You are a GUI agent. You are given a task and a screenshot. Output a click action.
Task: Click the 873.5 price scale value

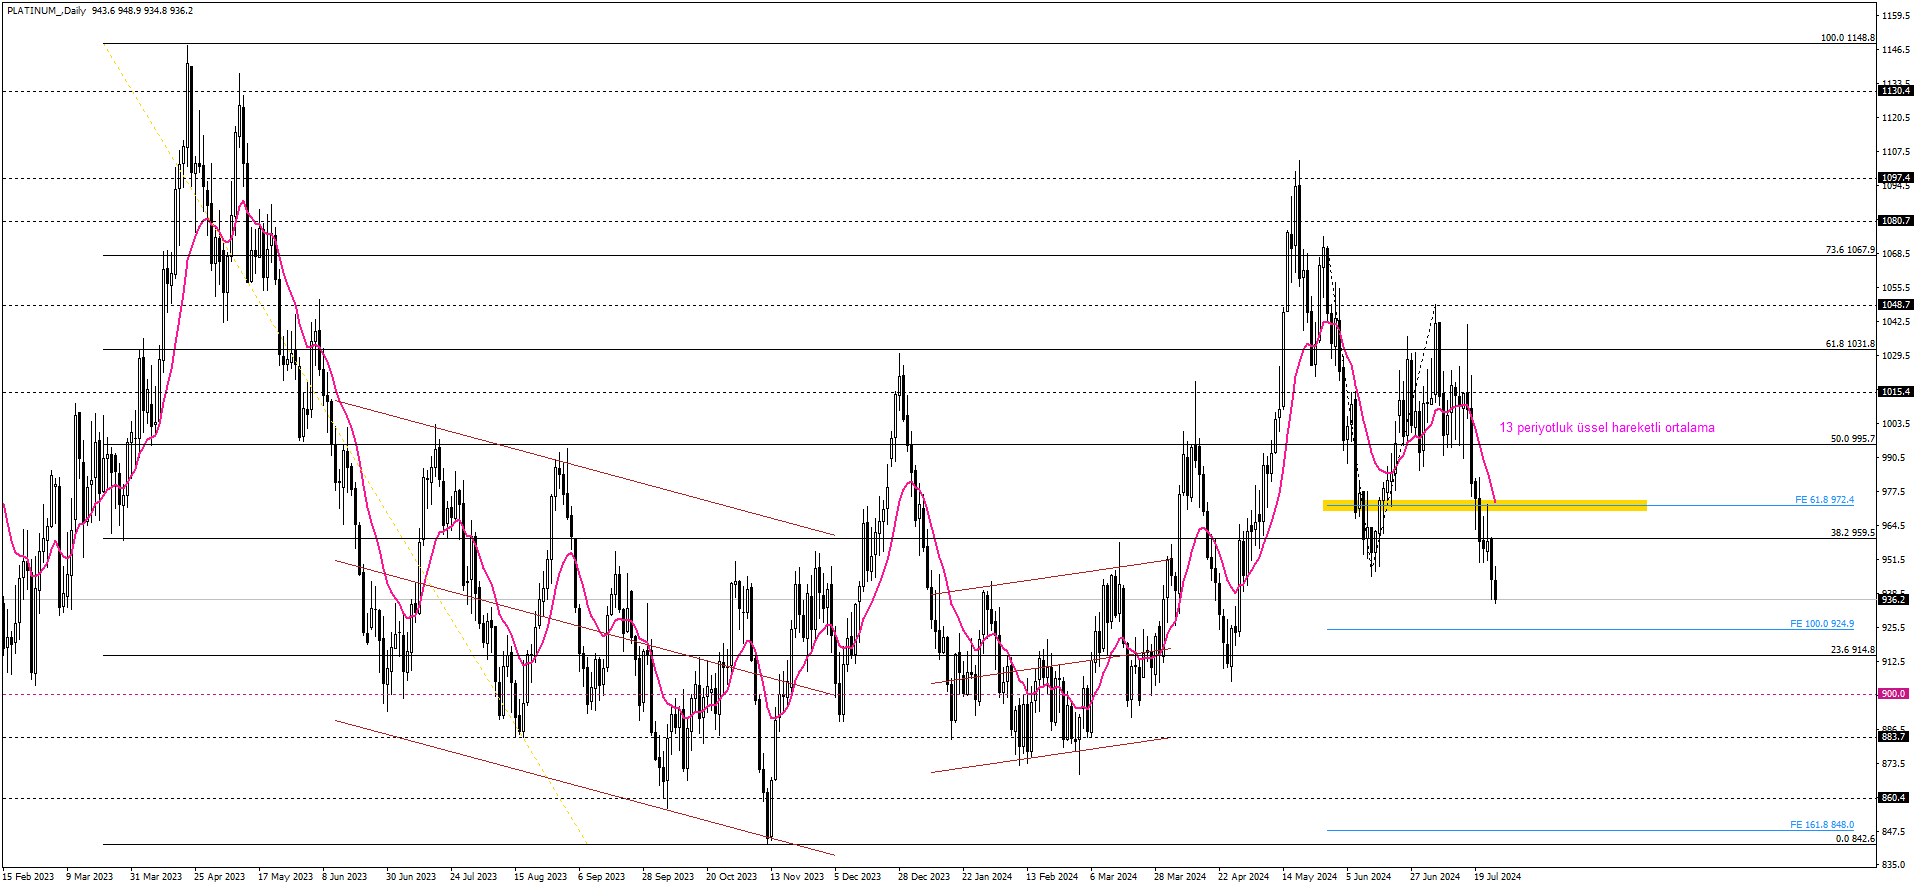pyautogui.click(x=1894, y=764)
